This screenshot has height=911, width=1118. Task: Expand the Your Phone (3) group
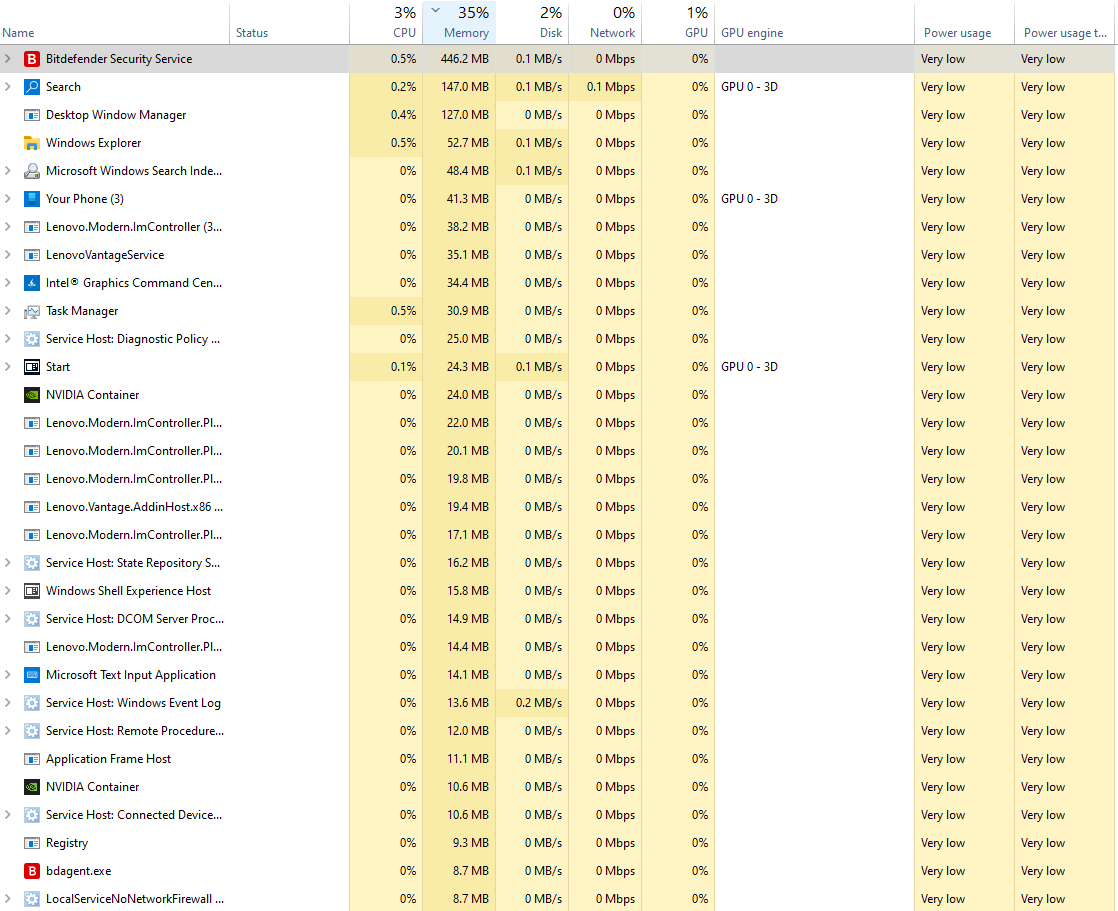(x=8, y=199)
